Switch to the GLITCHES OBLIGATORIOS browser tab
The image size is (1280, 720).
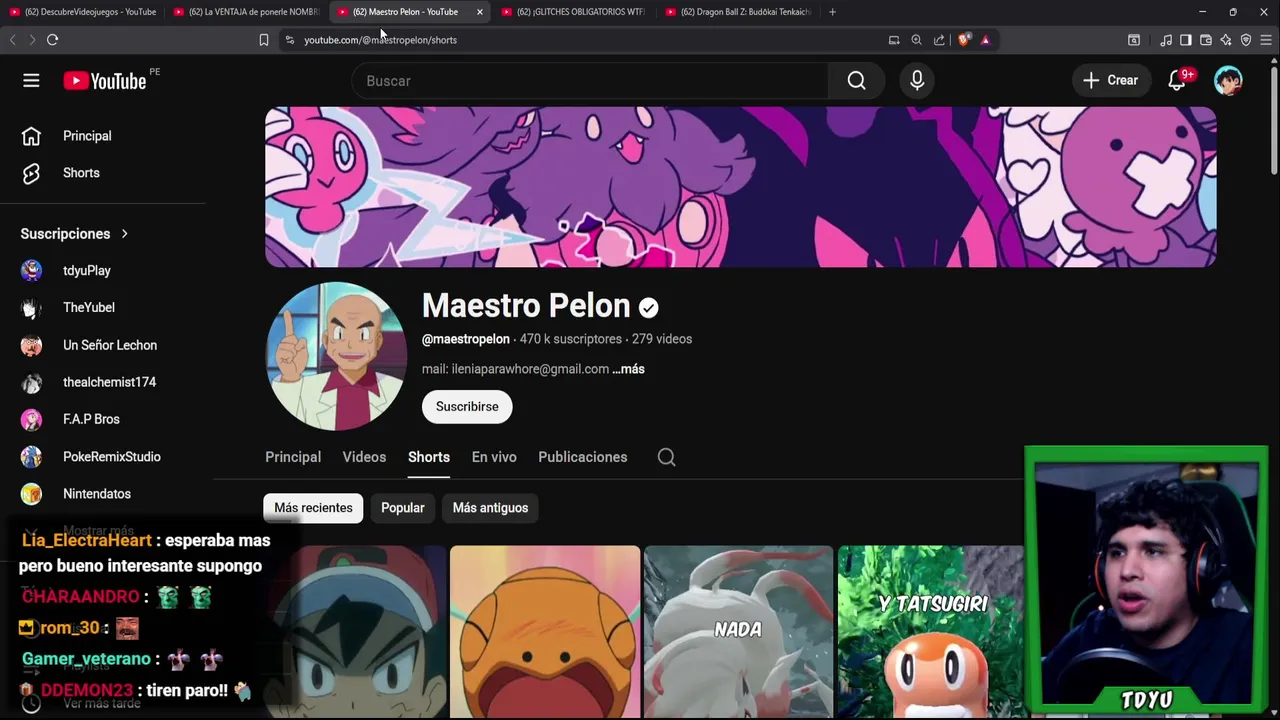pyautogui.click(x=575, y=12)
